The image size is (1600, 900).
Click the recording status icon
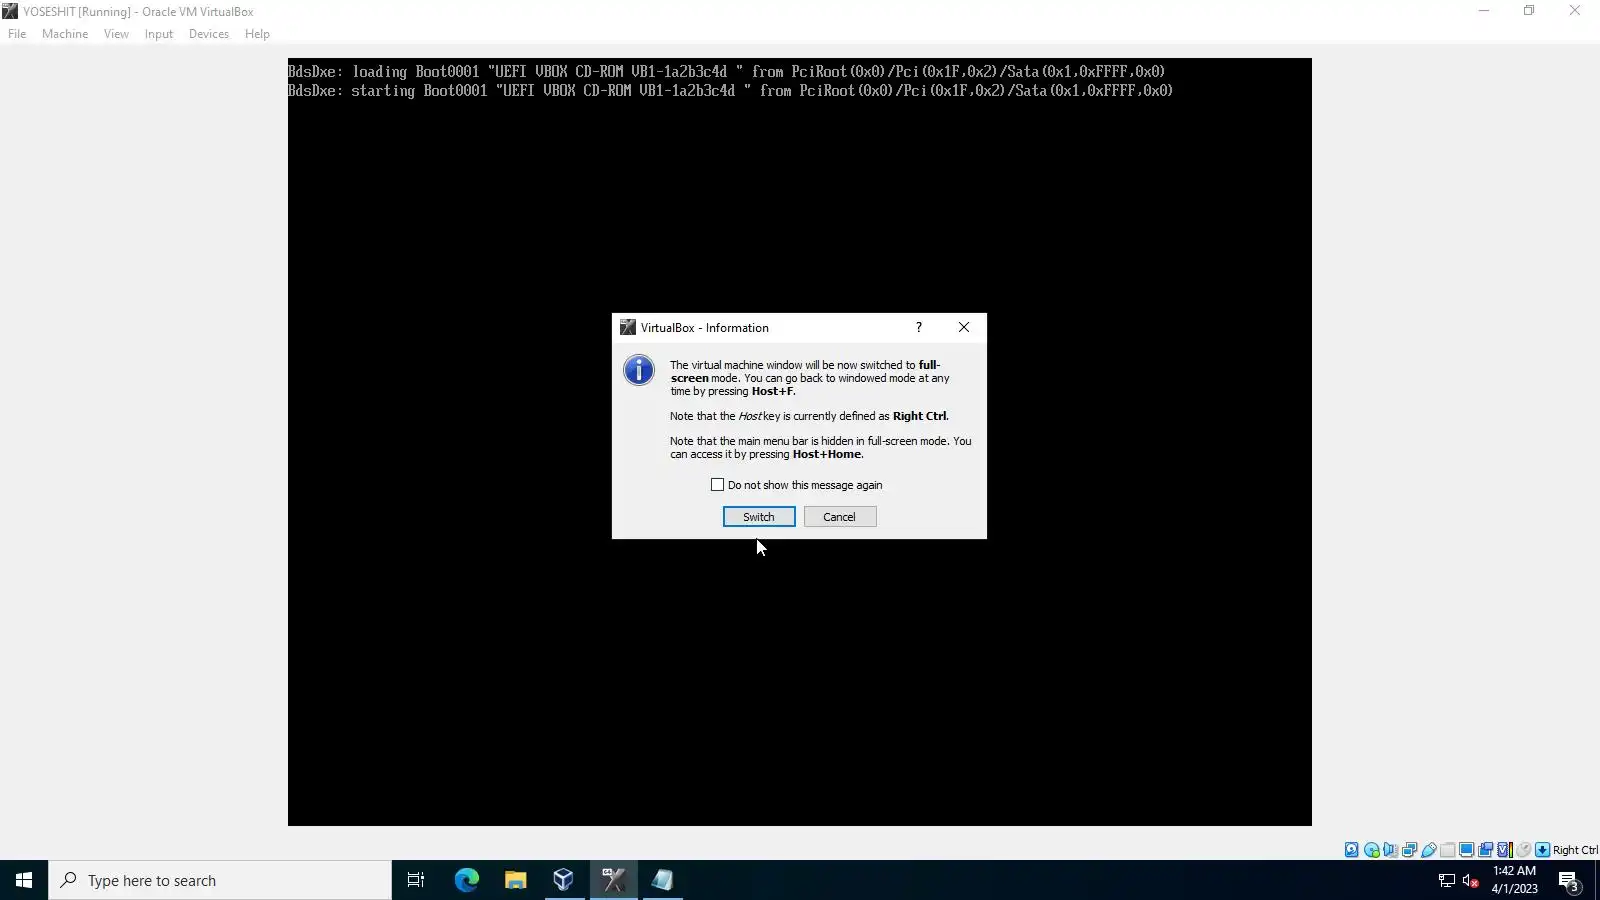[1485, 850]
